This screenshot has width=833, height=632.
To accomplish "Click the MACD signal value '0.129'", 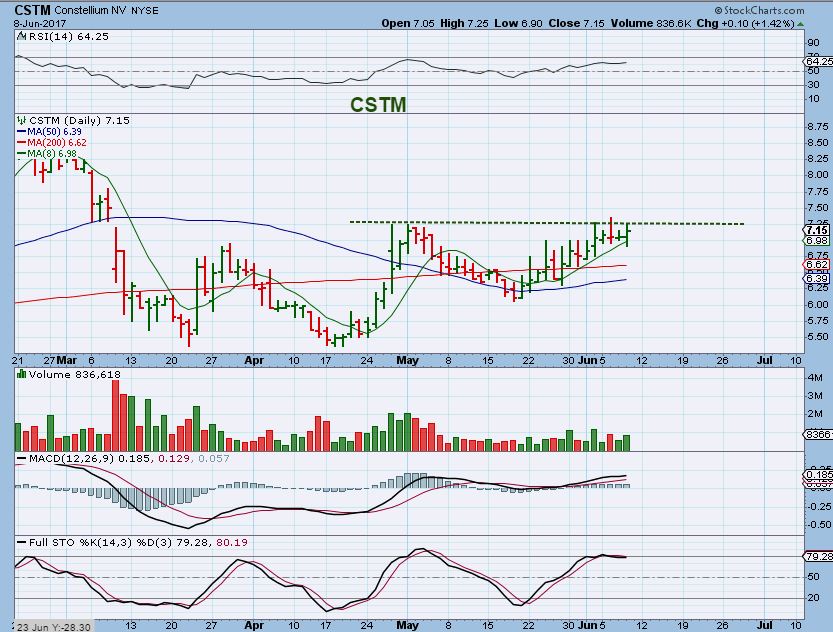I will click(x=173, y=458).
